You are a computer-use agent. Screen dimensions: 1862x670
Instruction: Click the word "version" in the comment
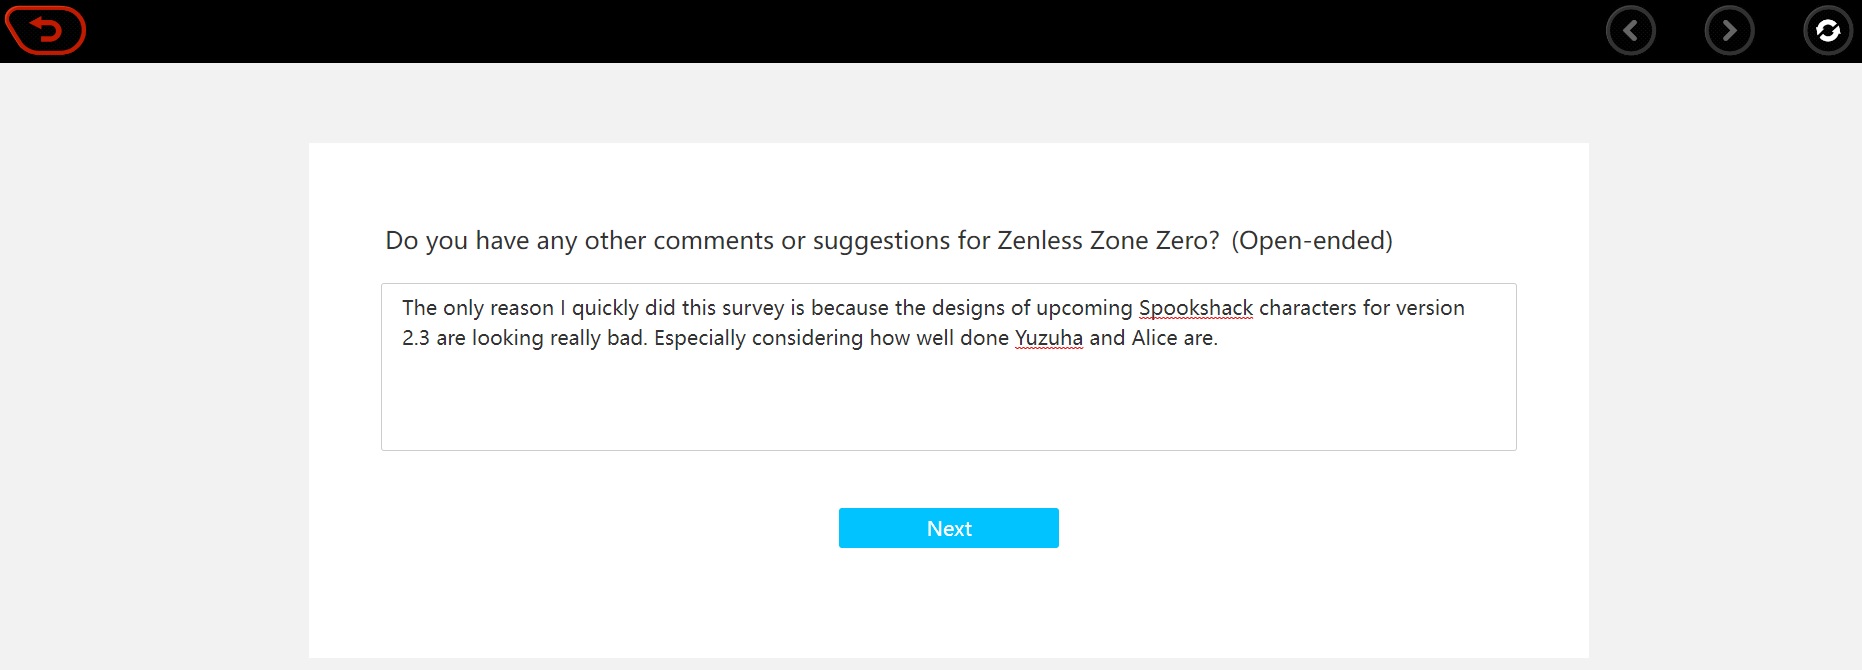(x=1430, y=308)
